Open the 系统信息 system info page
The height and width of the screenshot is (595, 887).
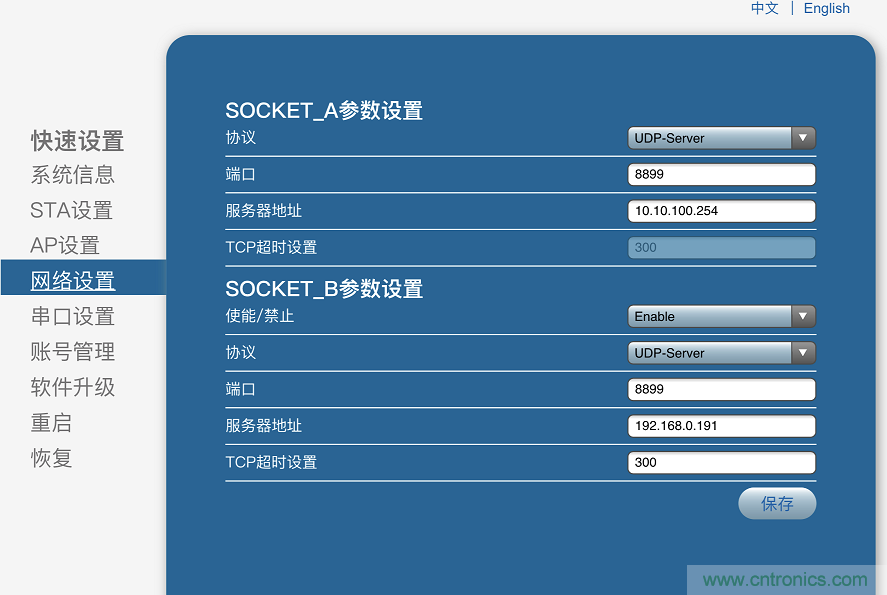(x=72, y=175)
